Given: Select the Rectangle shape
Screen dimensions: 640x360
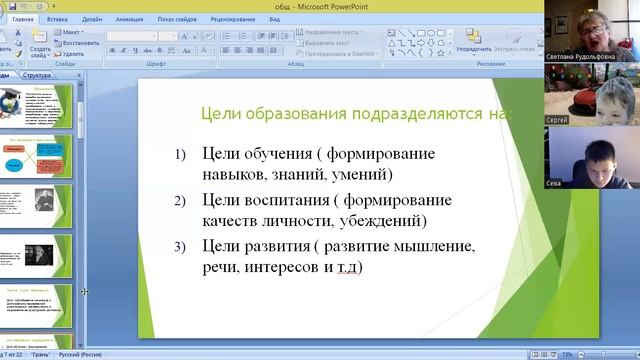Looking at the screenshot, I should (421, 33).
